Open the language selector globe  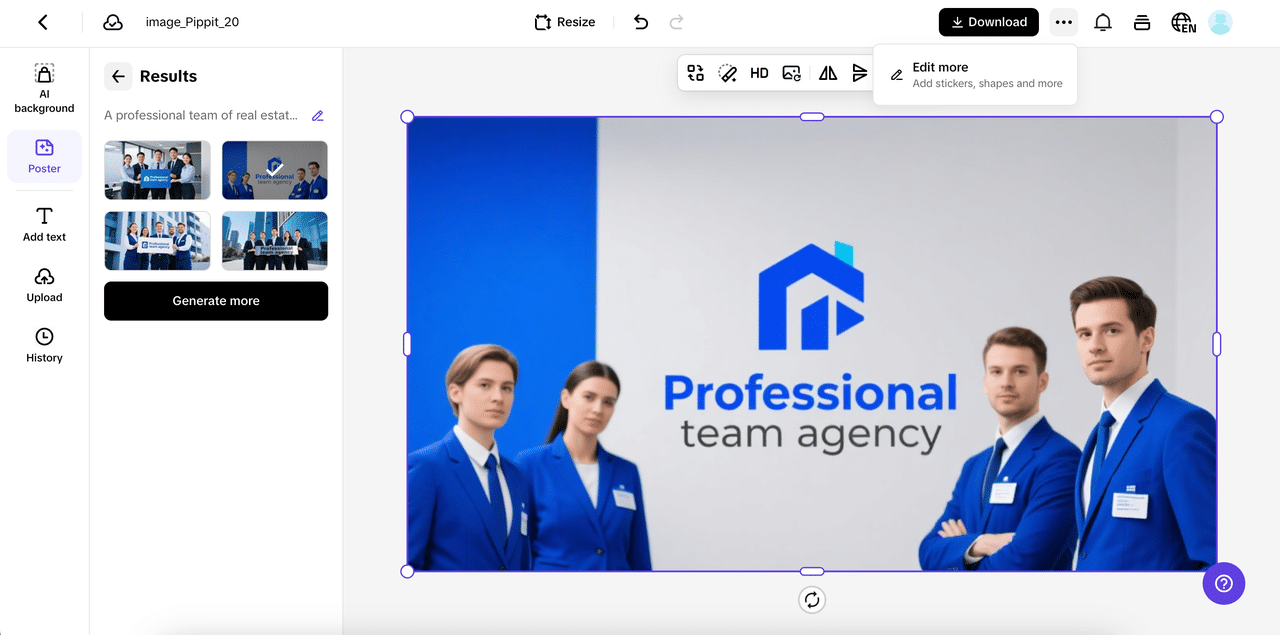[1183, 22]
